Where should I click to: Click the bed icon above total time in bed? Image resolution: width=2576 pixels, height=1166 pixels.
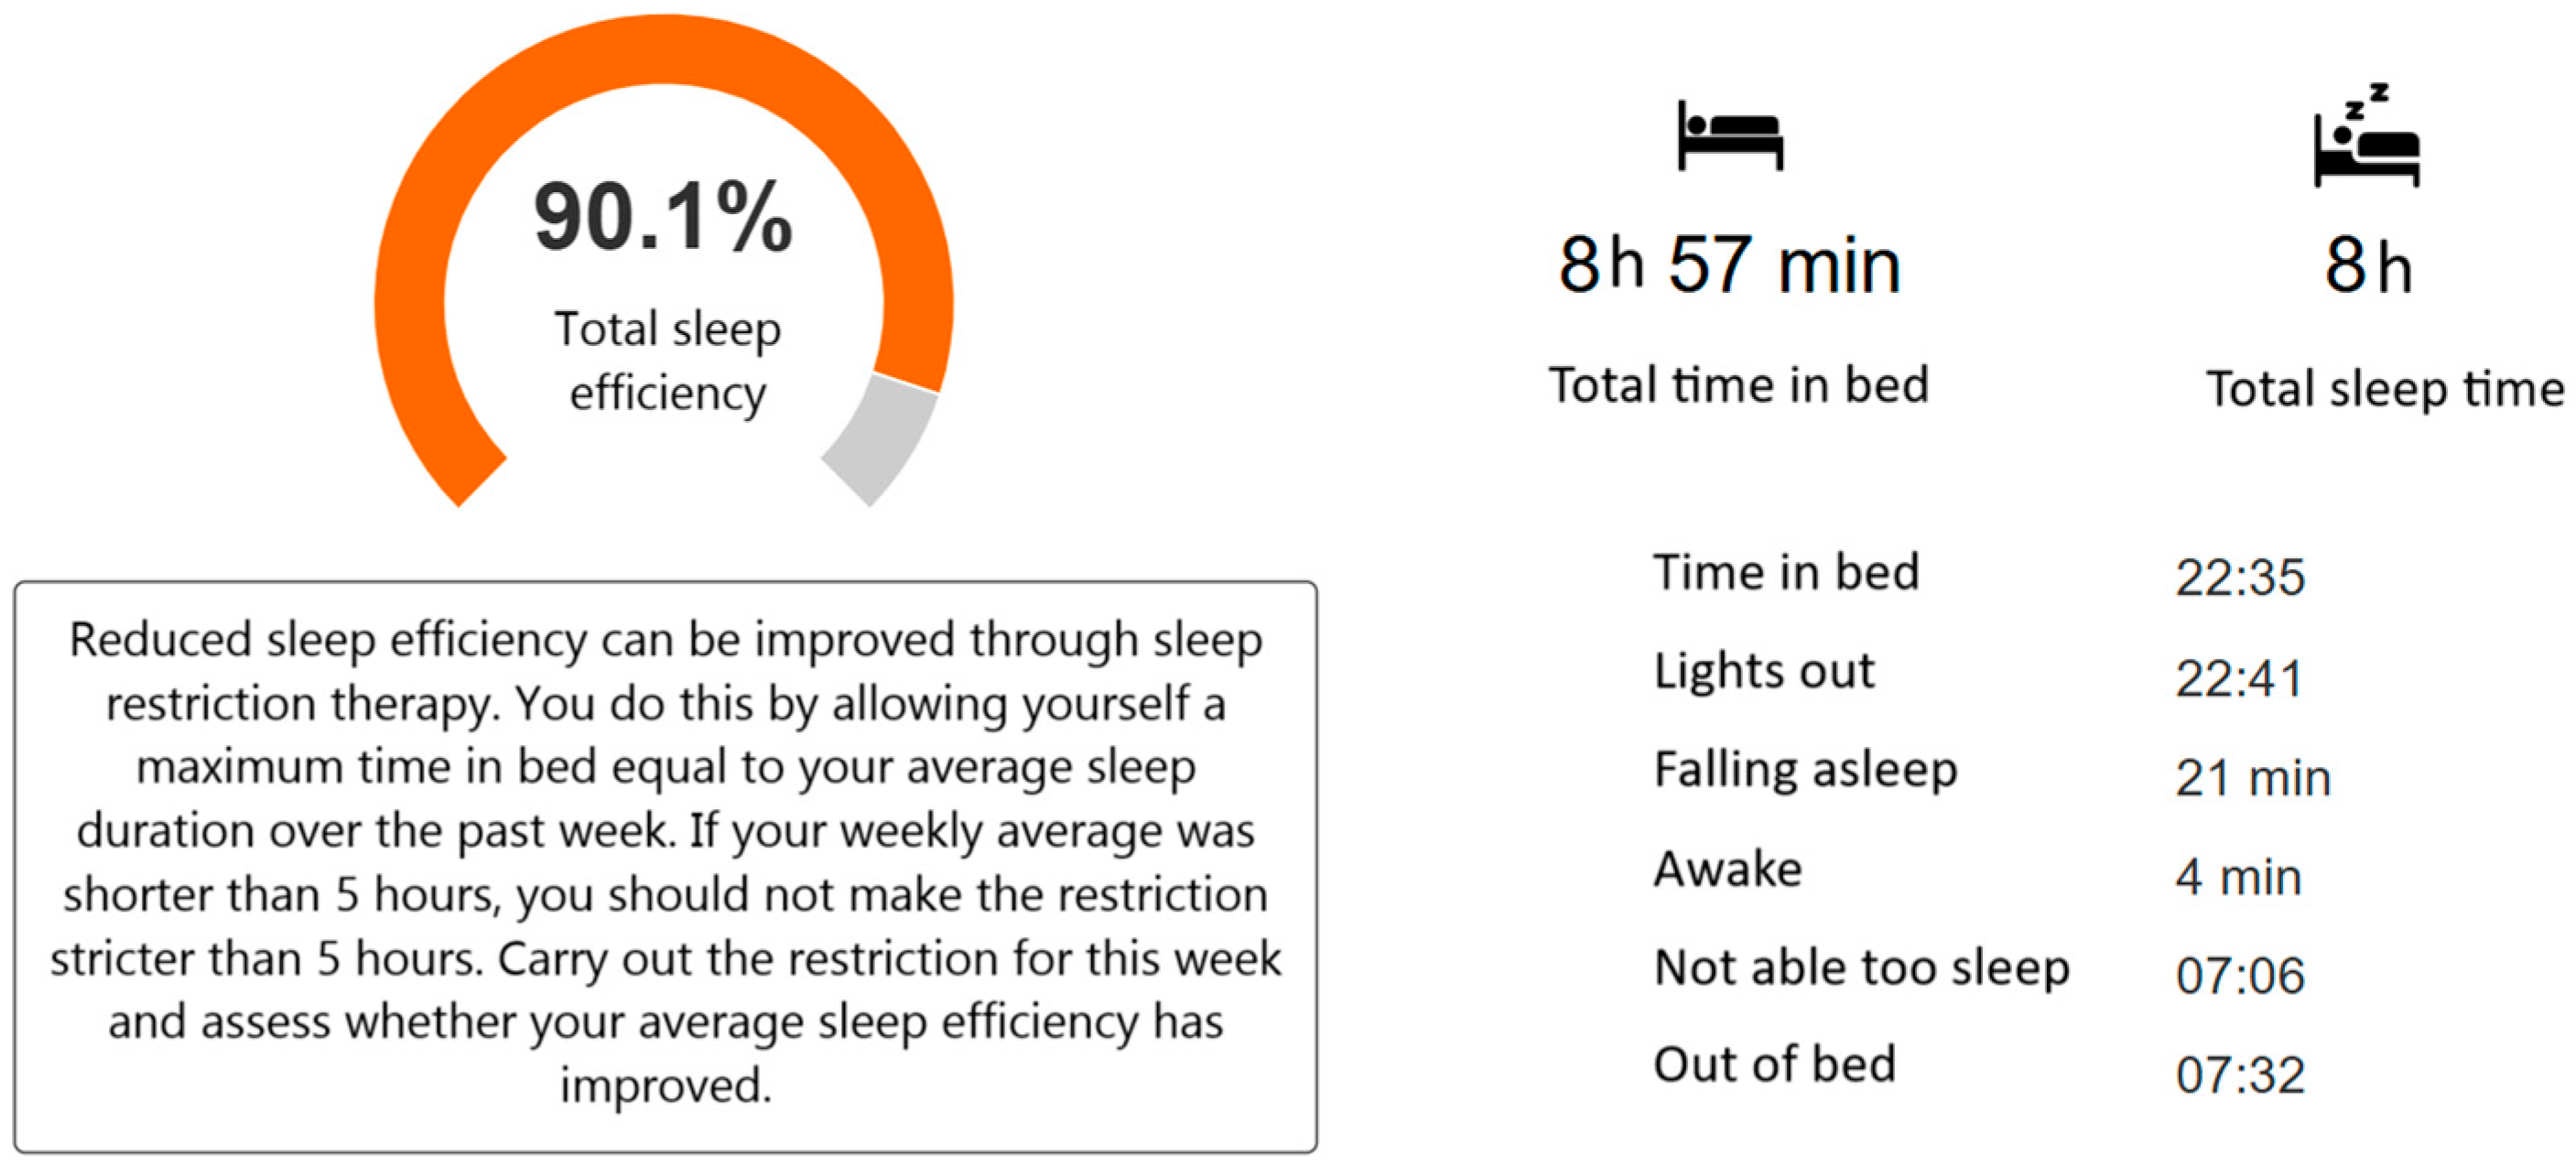pos(1730,135)
